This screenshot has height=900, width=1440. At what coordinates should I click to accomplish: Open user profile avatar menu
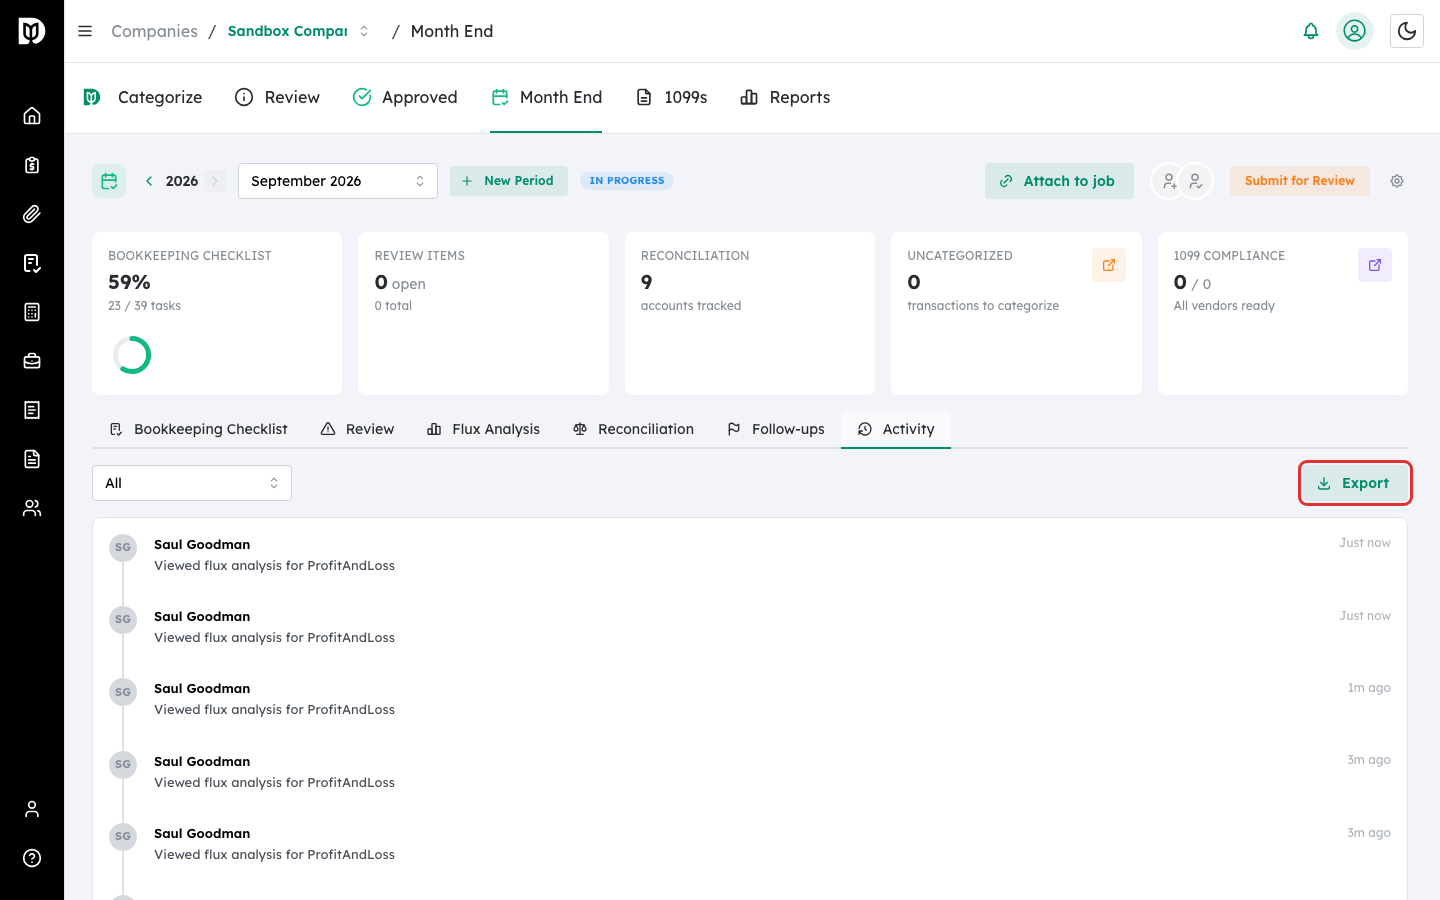pos(1355,31)
